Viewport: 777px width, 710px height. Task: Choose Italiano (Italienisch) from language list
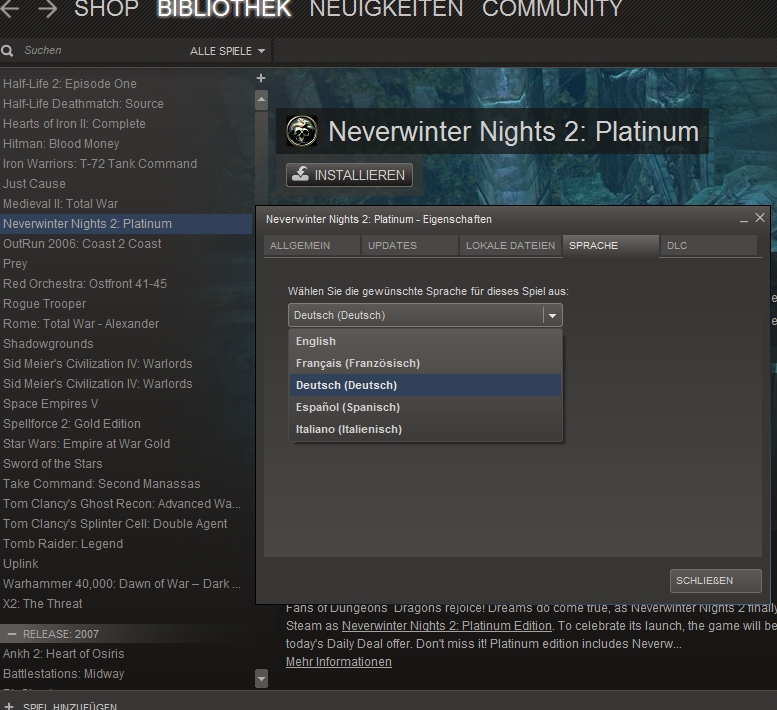point(425,429)
